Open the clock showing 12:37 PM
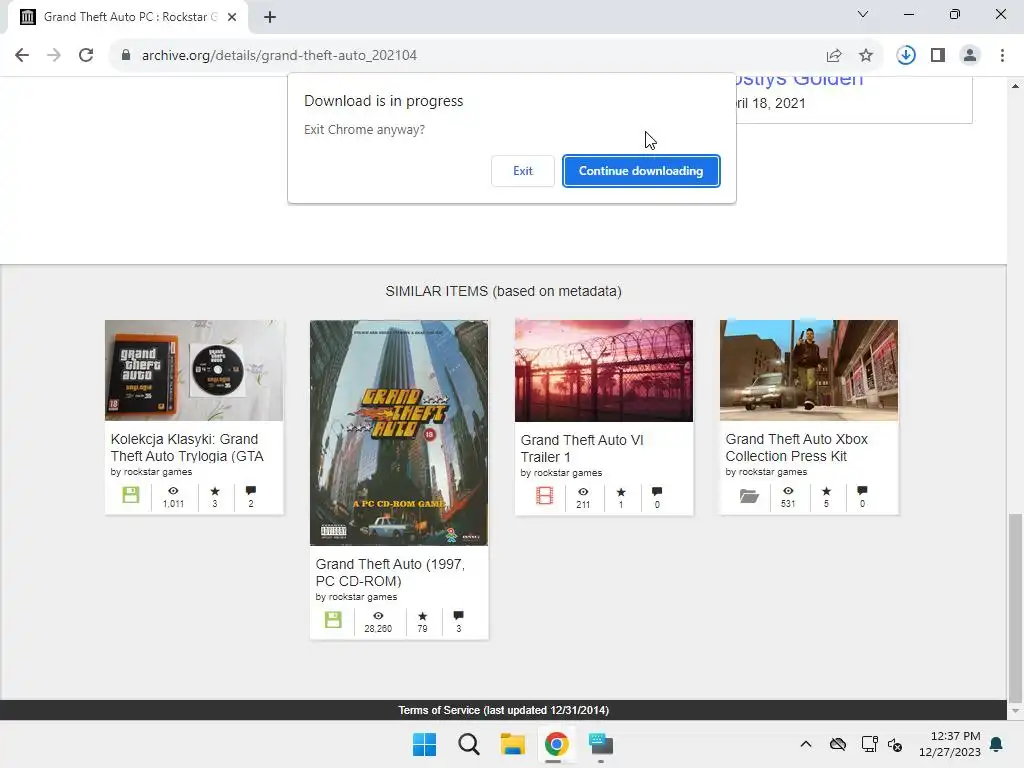 (950, 744)
